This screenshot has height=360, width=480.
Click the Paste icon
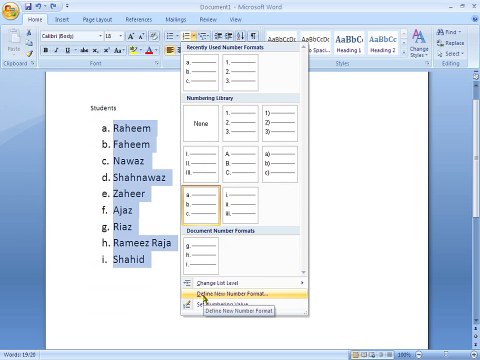[x=14, y=37]
